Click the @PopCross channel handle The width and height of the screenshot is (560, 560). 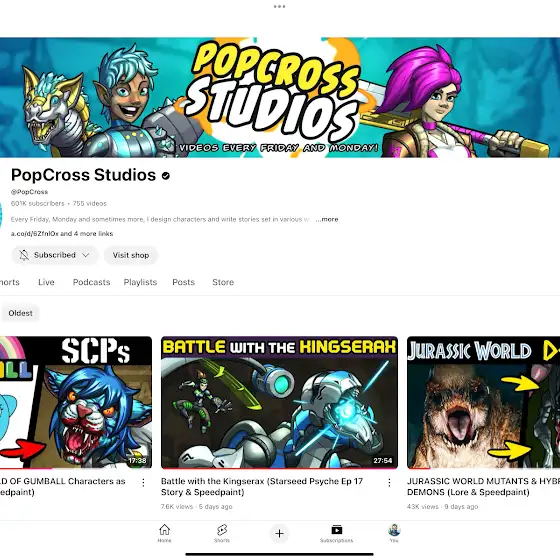tap(29, 192)
